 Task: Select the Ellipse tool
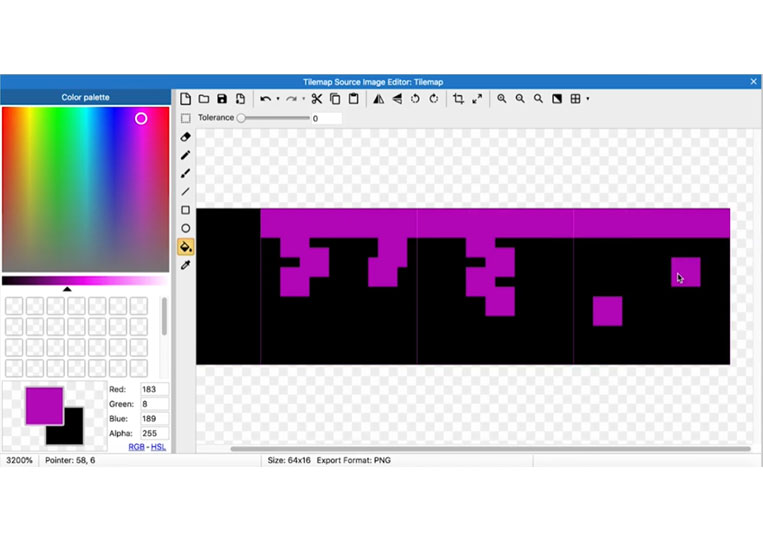185,228
